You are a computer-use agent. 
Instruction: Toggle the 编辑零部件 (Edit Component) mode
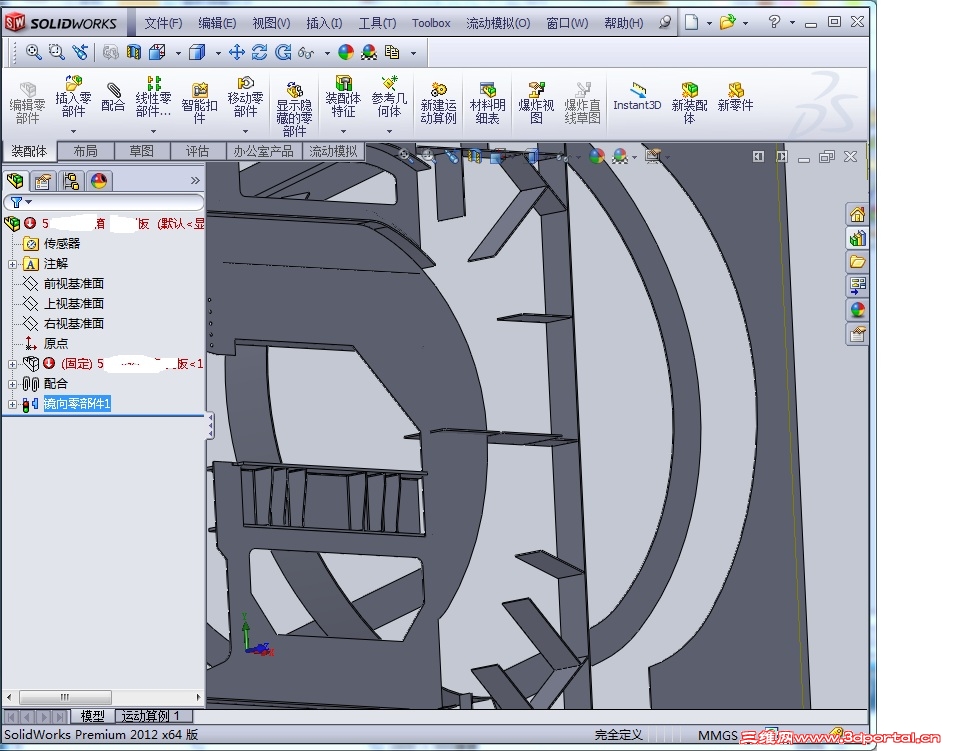click(27, 98)
